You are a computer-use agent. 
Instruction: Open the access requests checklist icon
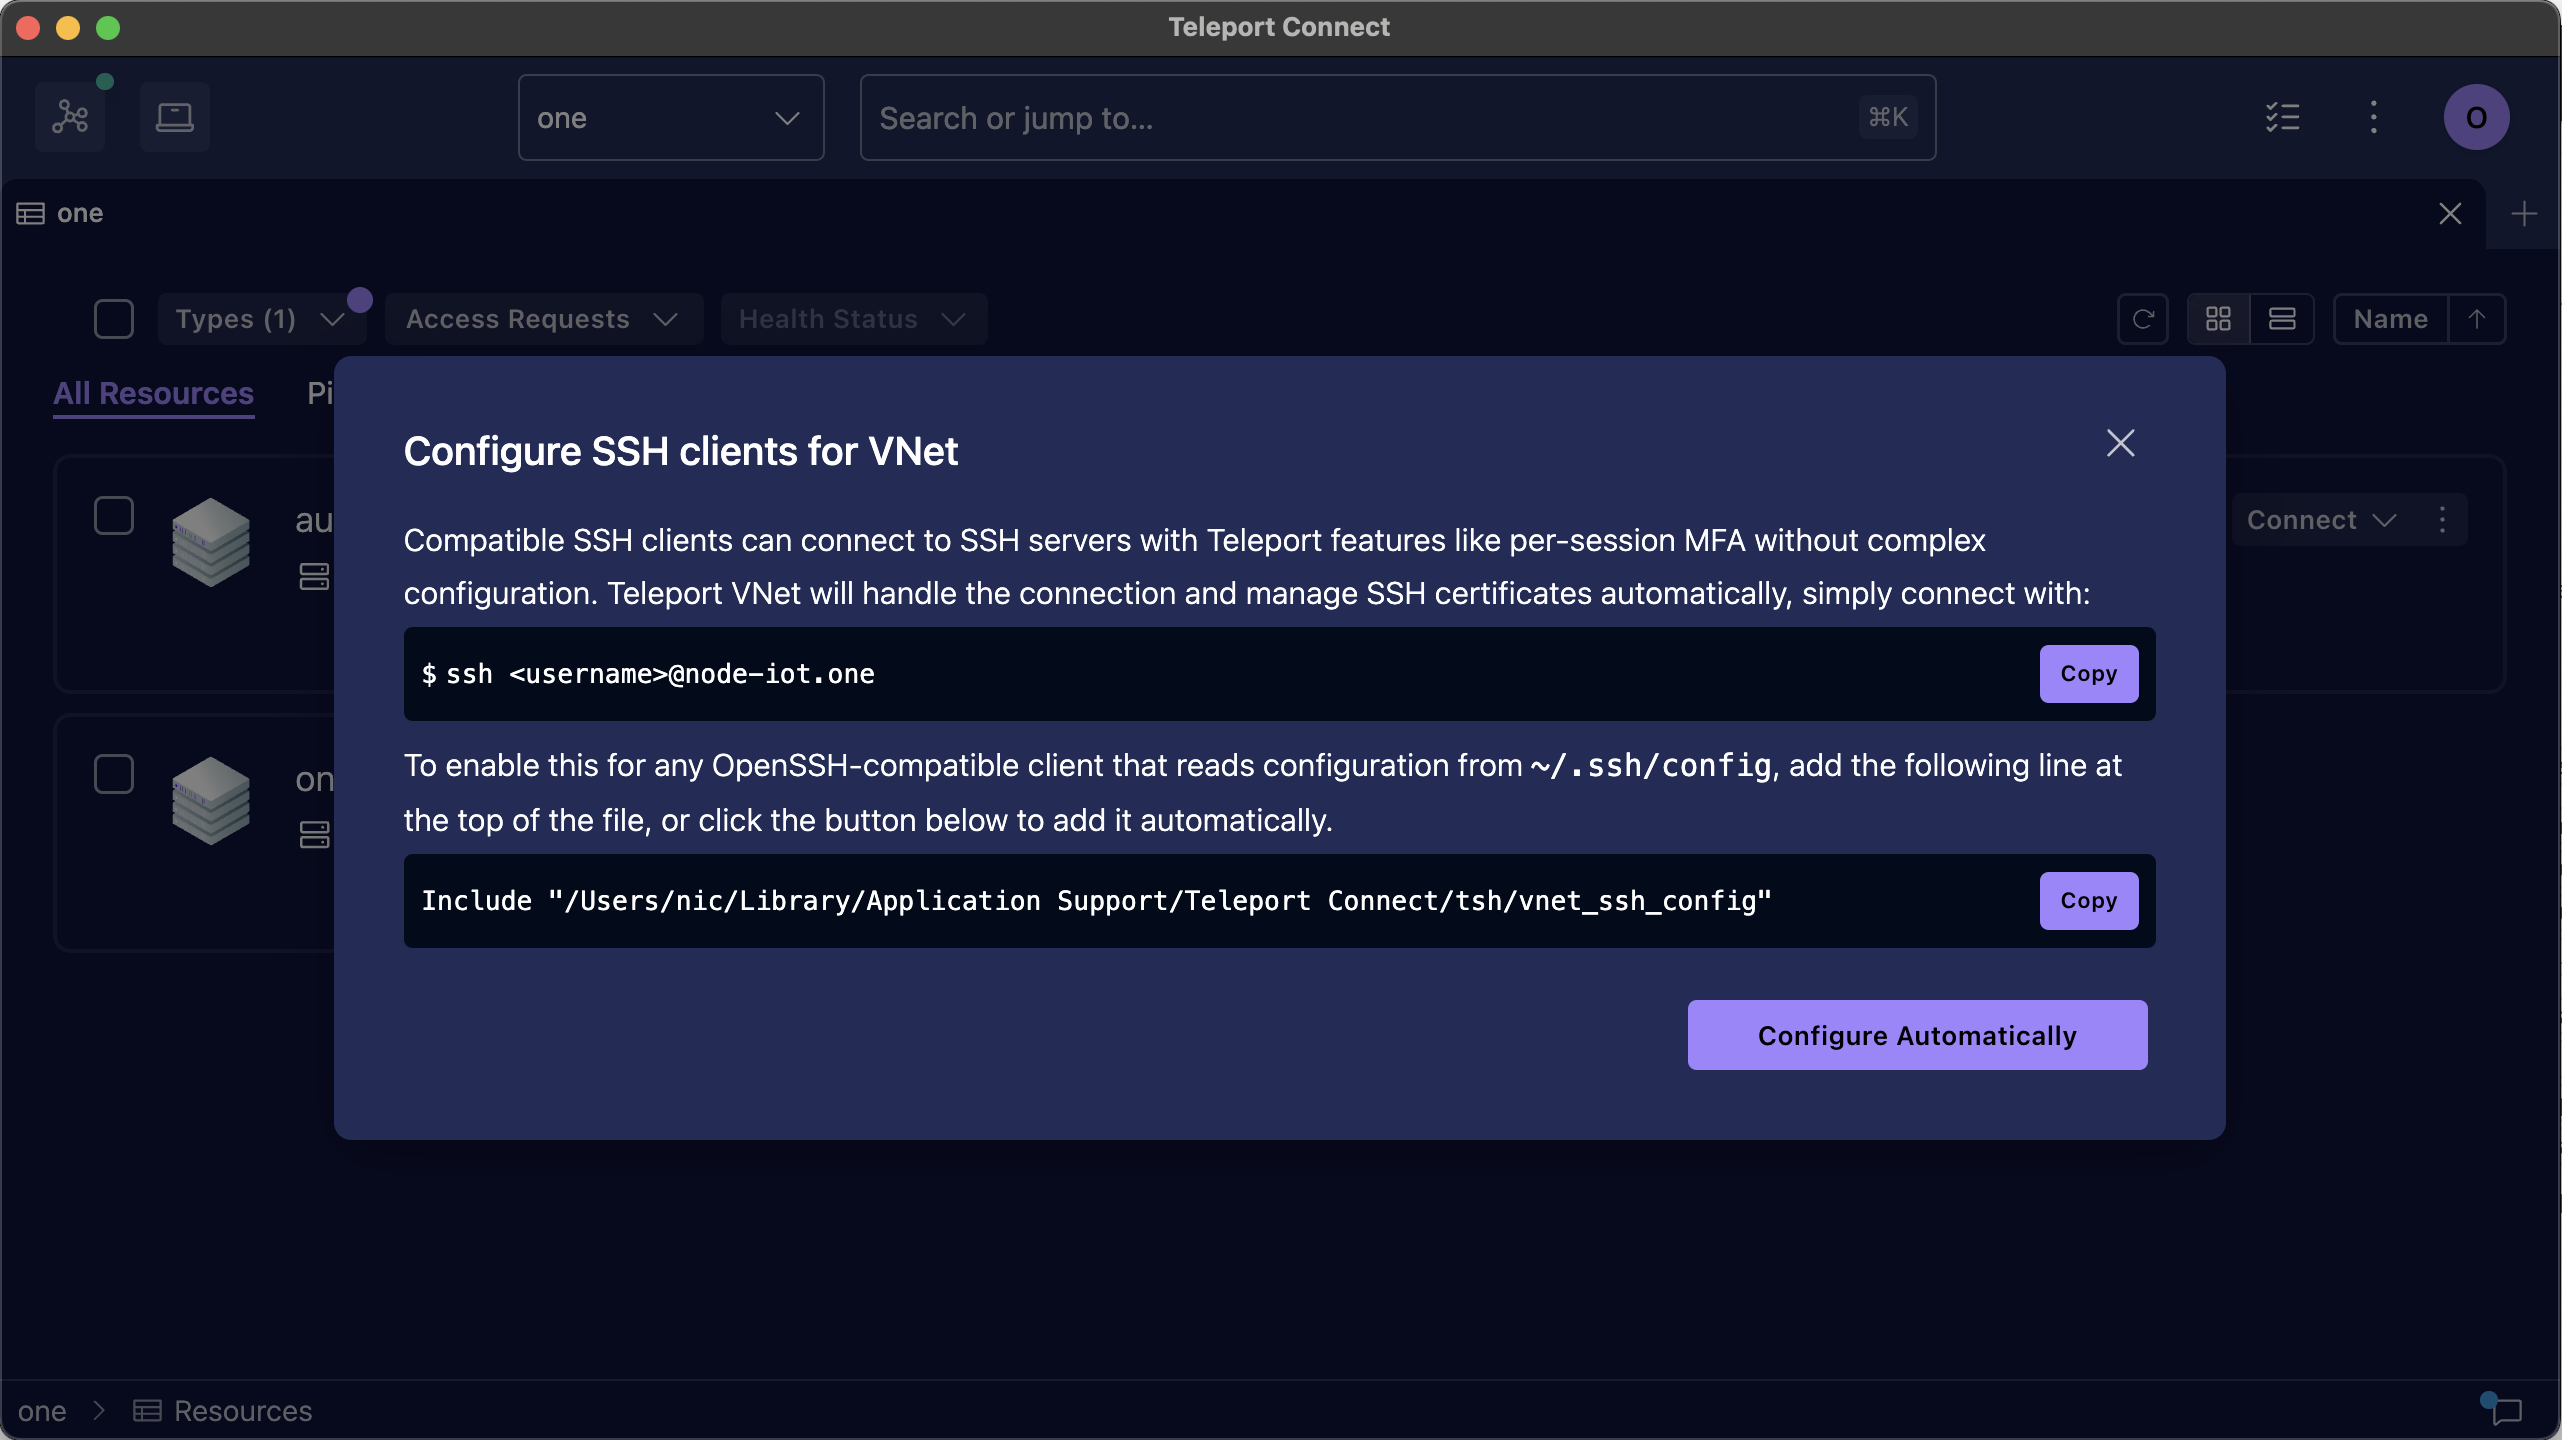click(2283, 117)
